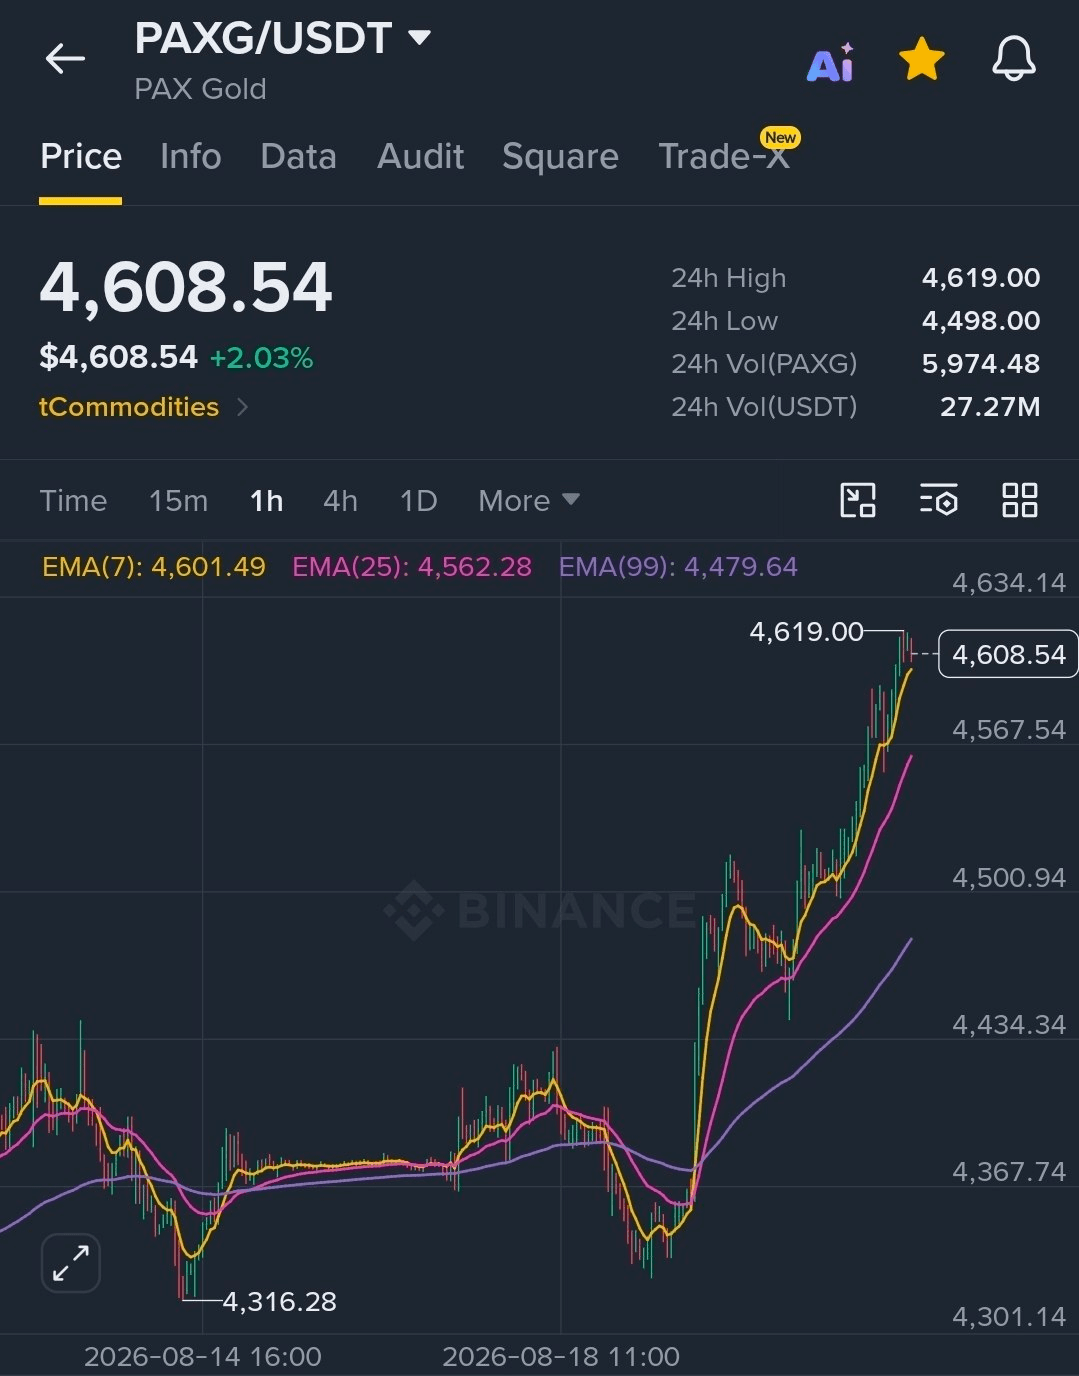Click the 24h Vol(PAXG) value 5,974.48
The image size is (1079, 1376).
pyautogui.click(x=980, y=364)
